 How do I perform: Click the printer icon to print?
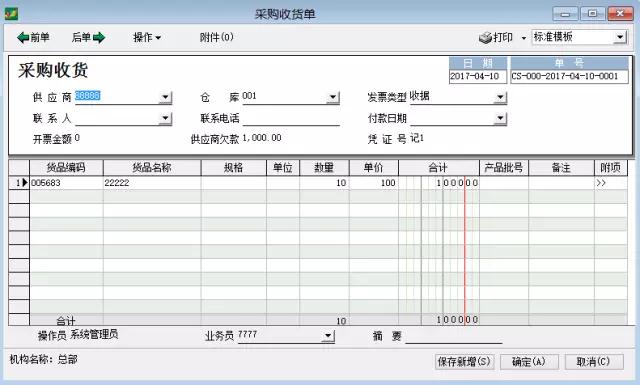(x=485, y=38)
